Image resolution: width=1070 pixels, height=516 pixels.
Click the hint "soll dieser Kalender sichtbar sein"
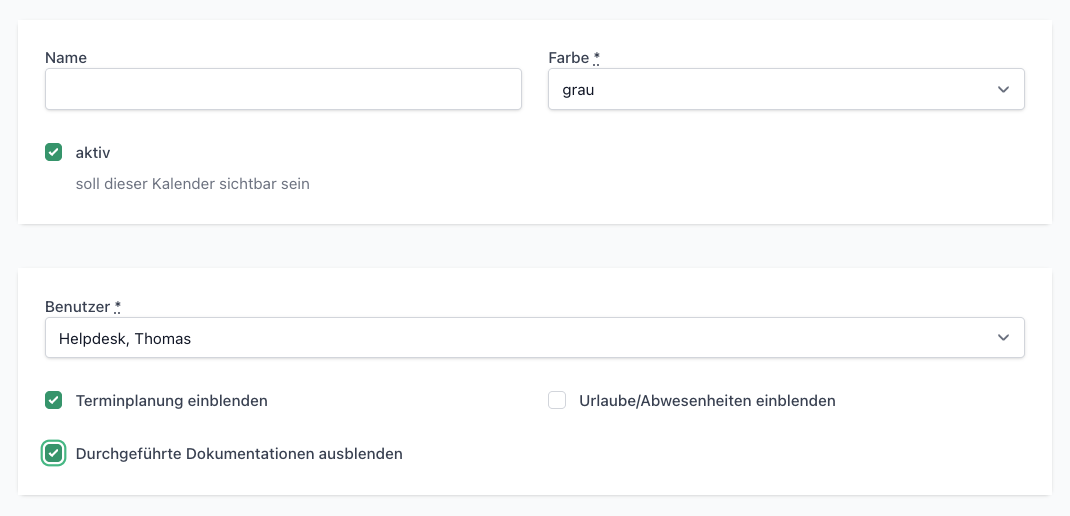pyautogui.click(x=193, y=184)
